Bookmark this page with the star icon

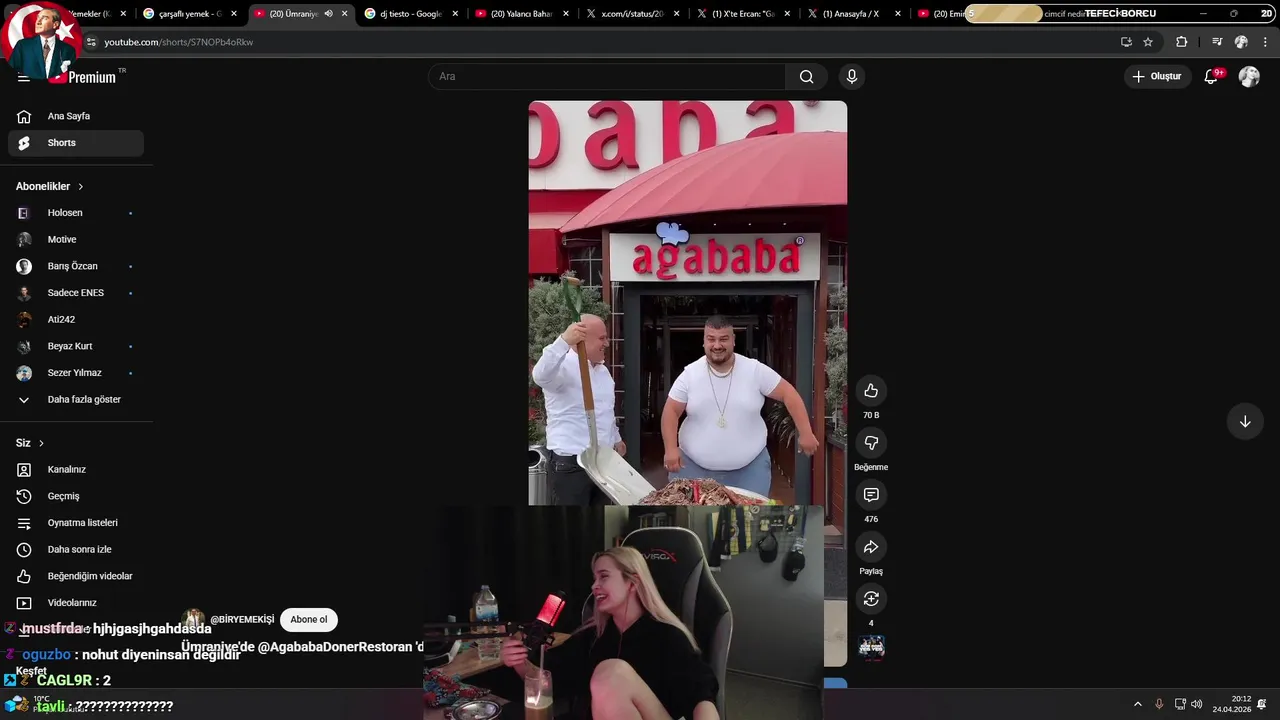tap(1148, 42)
